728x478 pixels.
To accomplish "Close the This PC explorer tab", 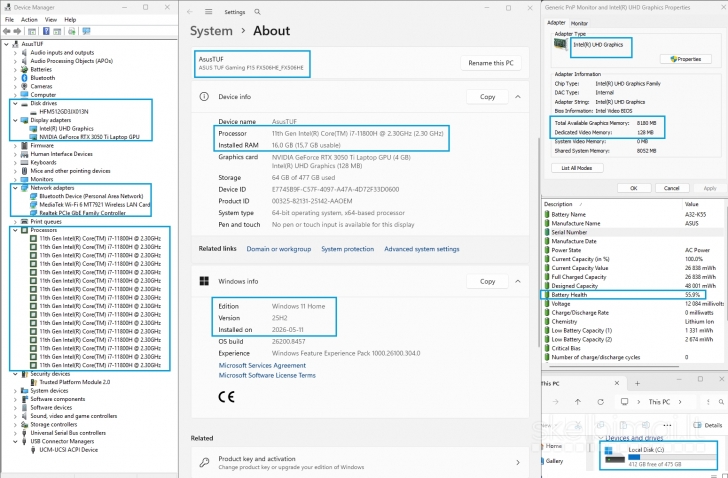I will click(x=617, y=383).
